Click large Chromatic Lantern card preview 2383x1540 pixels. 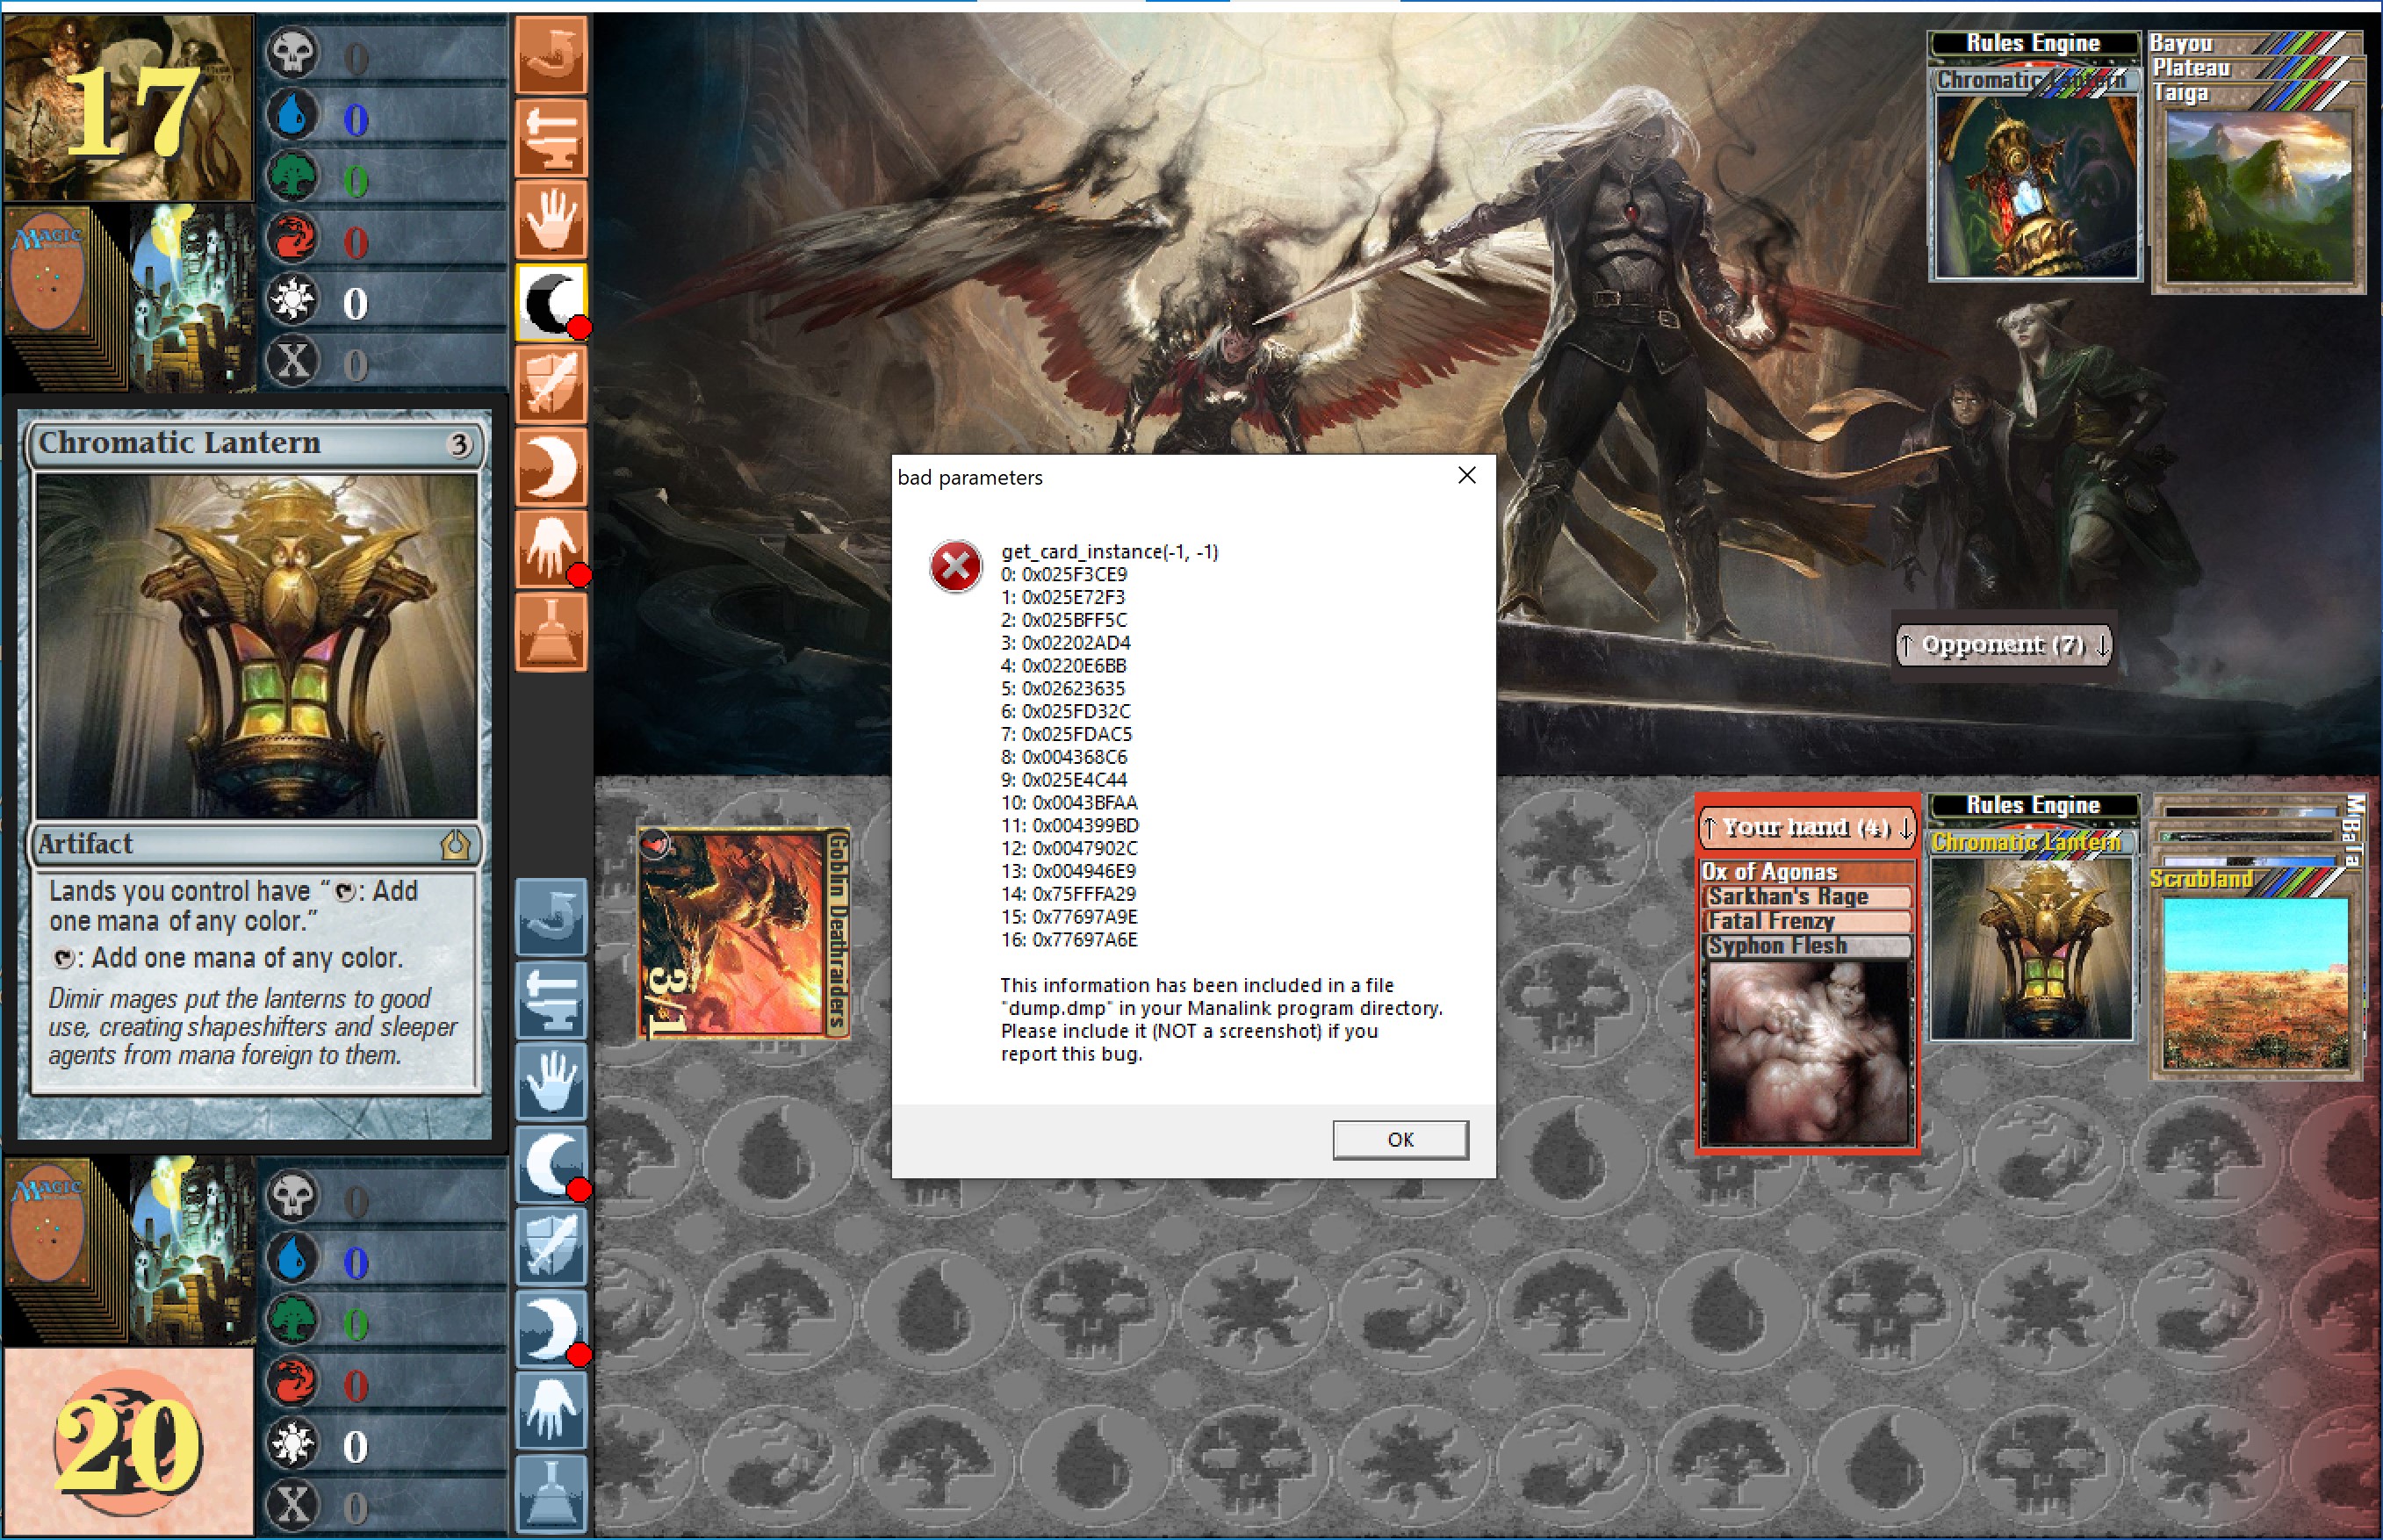point(256,774)
